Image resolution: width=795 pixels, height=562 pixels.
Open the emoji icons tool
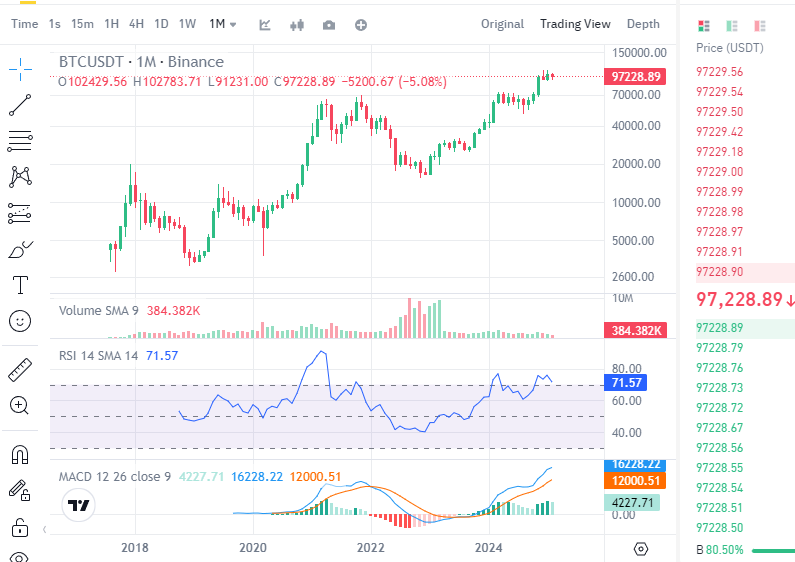[20, 321]
